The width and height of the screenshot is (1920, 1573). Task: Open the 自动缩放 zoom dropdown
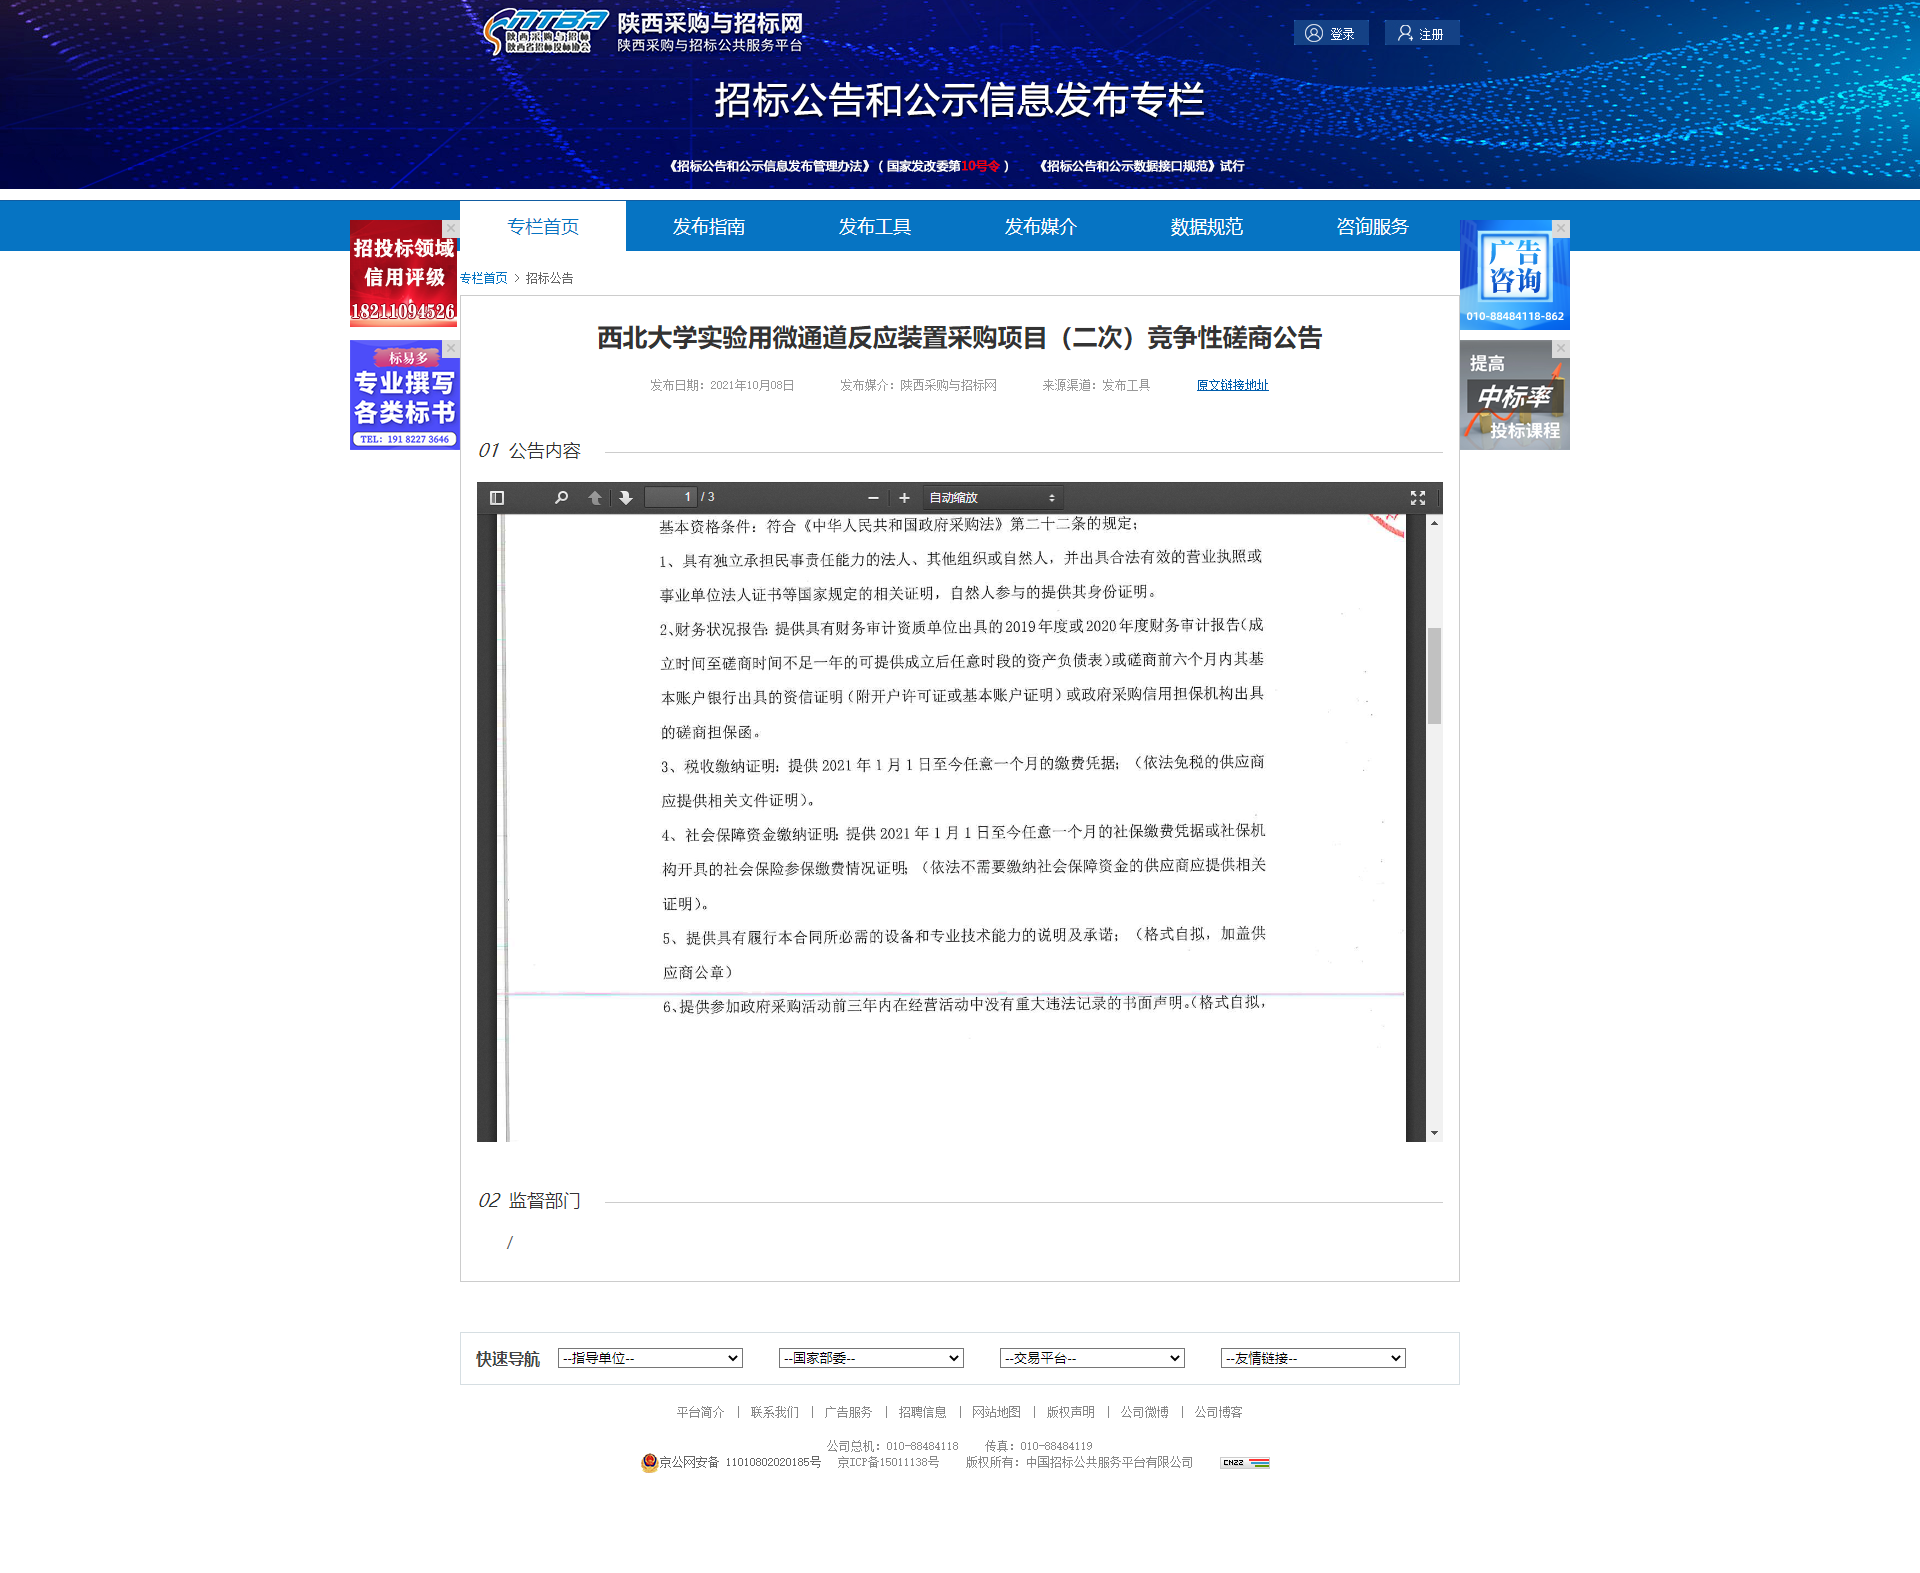991,498
